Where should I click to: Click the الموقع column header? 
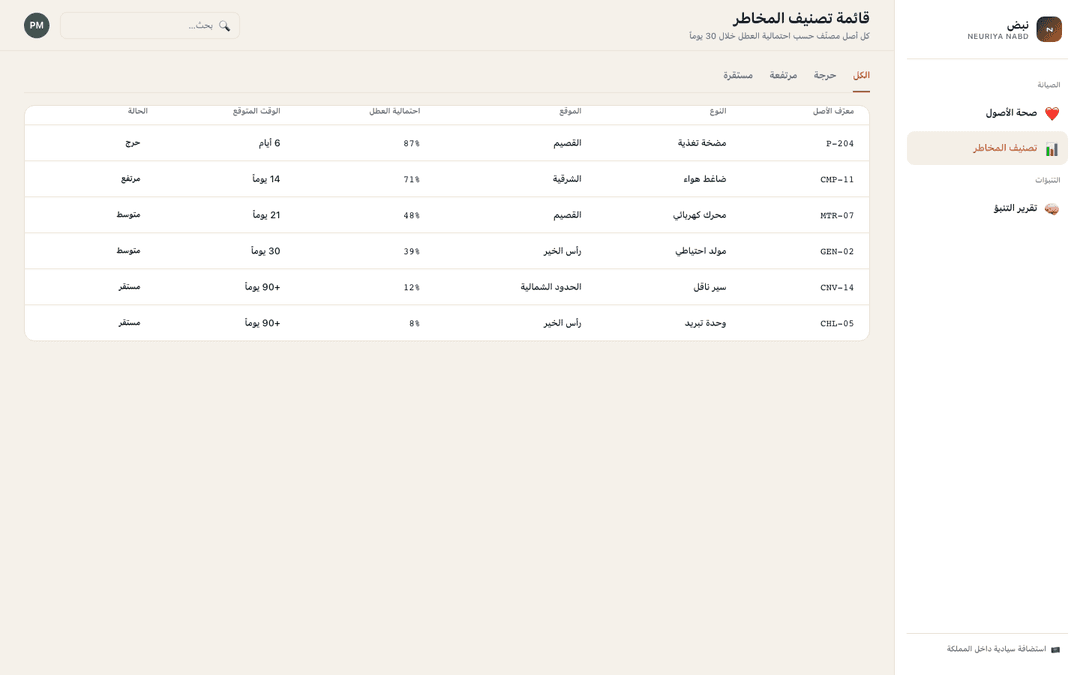pyautogui.click(x=570, y=111)
